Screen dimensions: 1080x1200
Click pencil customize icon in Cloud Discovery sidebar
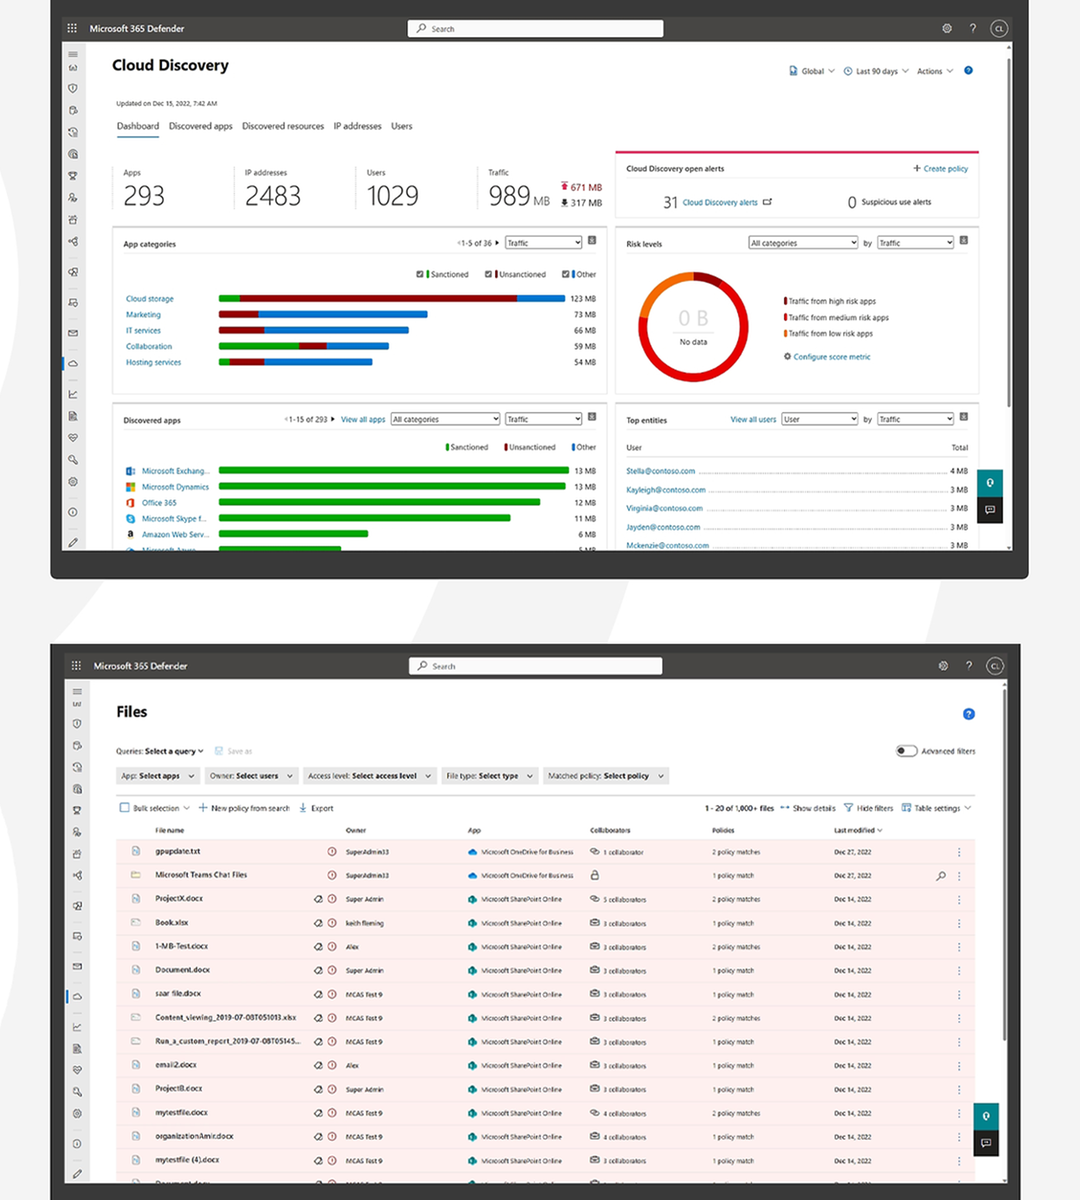[73, 542]
